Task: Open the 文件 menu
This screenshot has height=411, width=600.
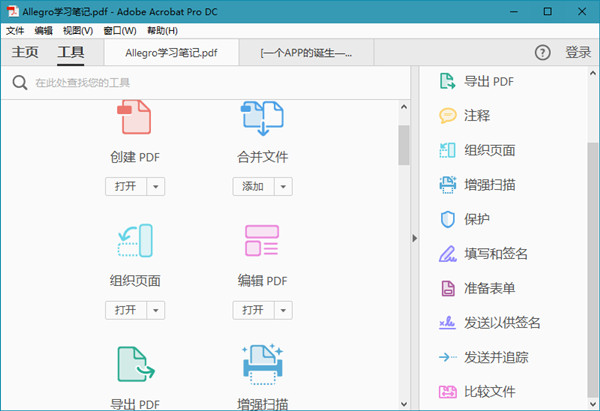Action: tap(15, 31)
